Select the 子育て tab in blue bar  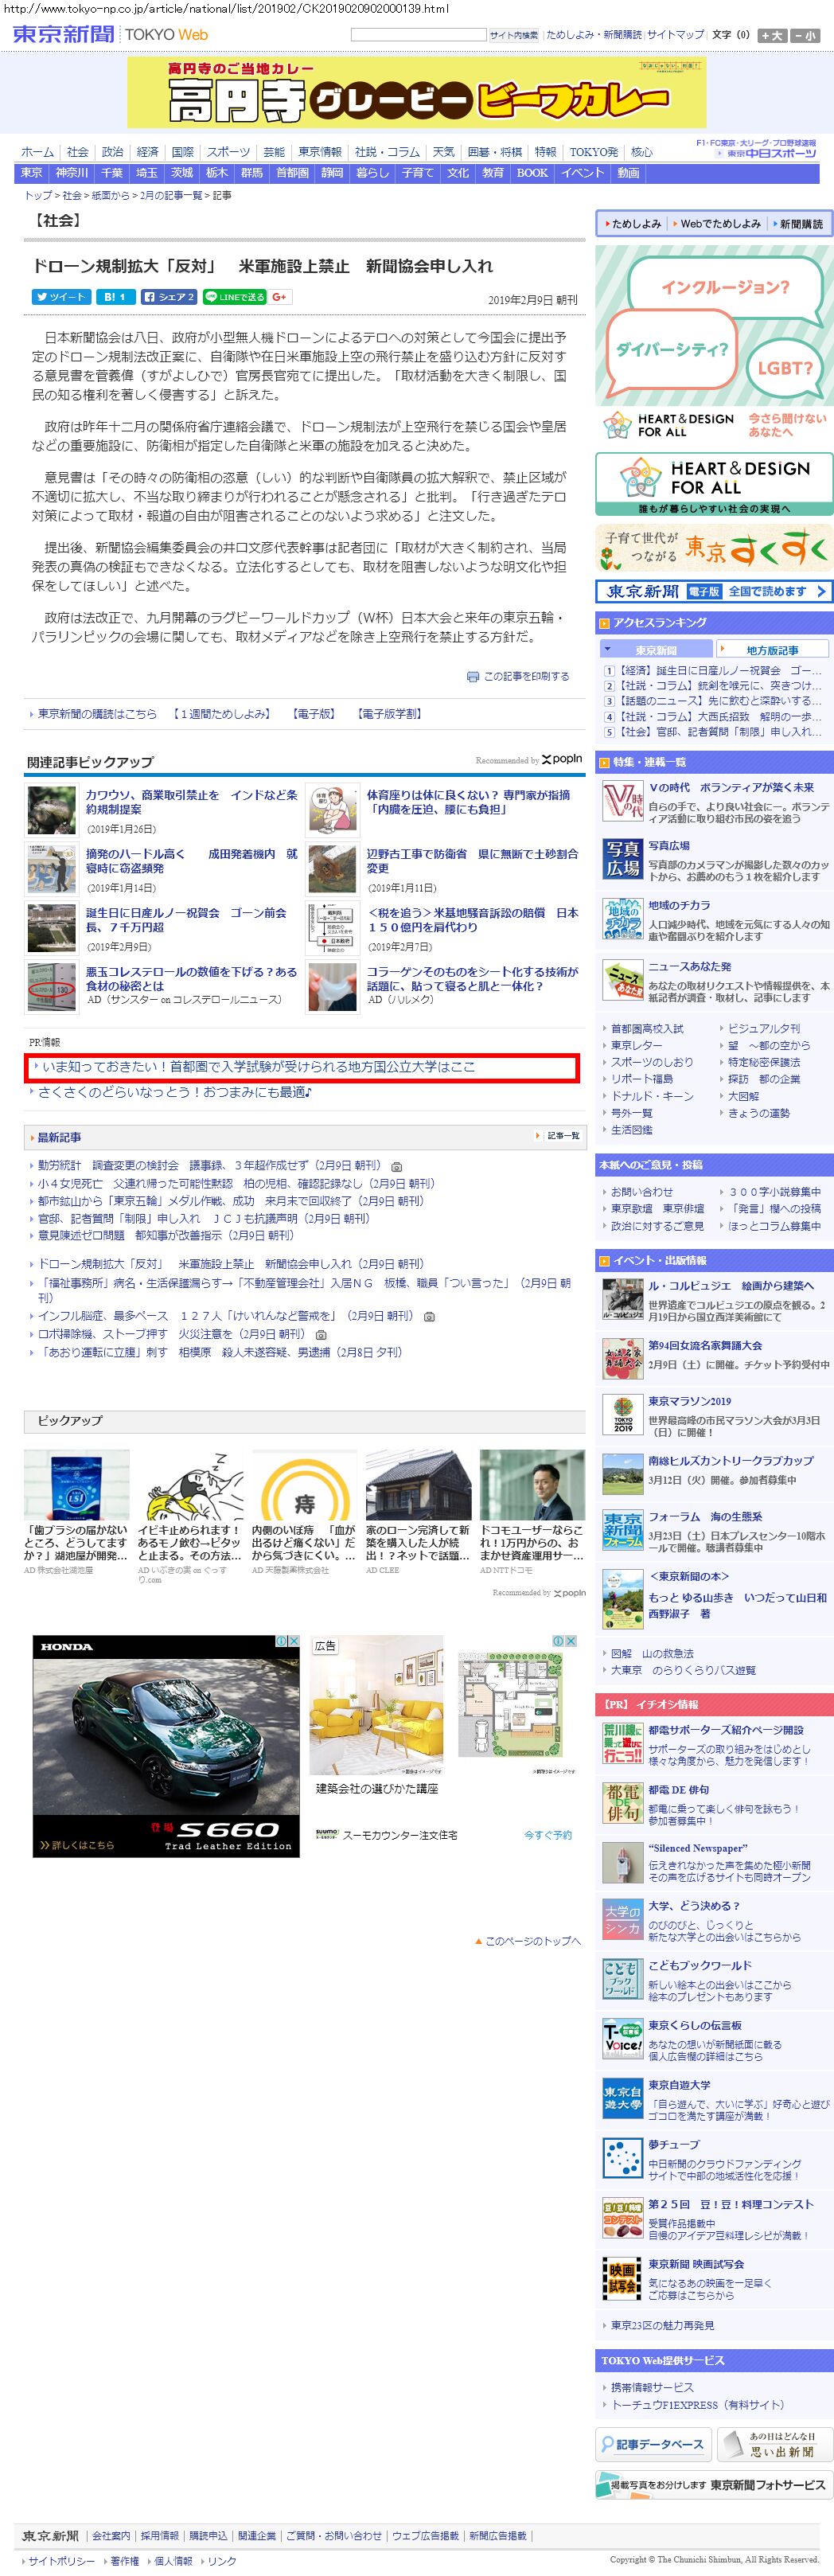coord(418,173)
